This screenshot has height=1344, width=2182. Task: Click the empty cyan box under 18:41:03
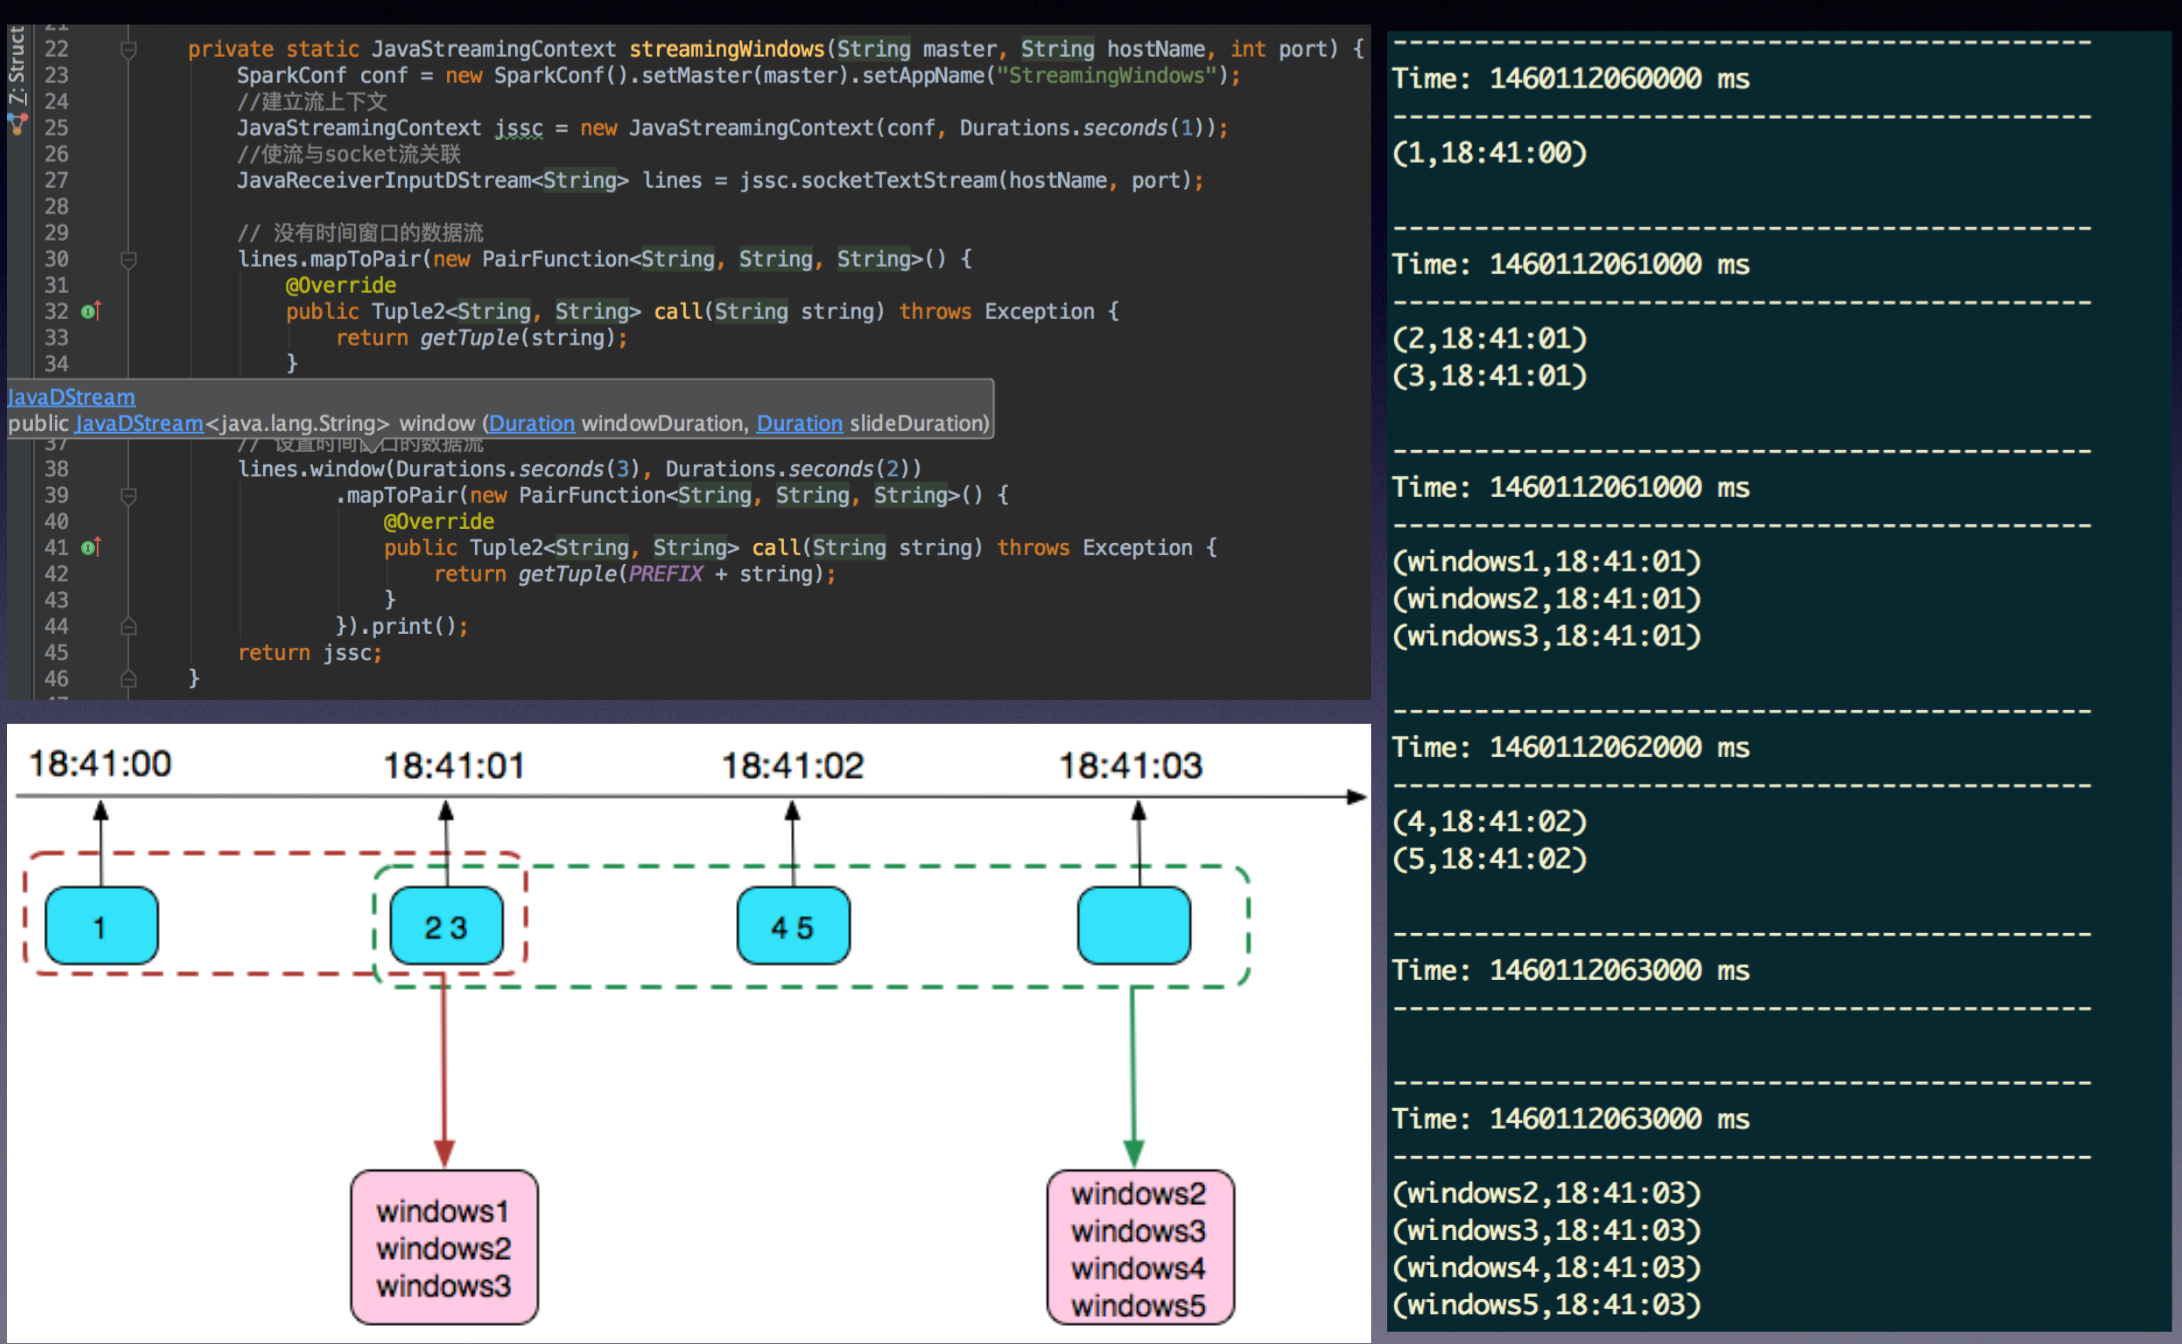pos(1134,926)
